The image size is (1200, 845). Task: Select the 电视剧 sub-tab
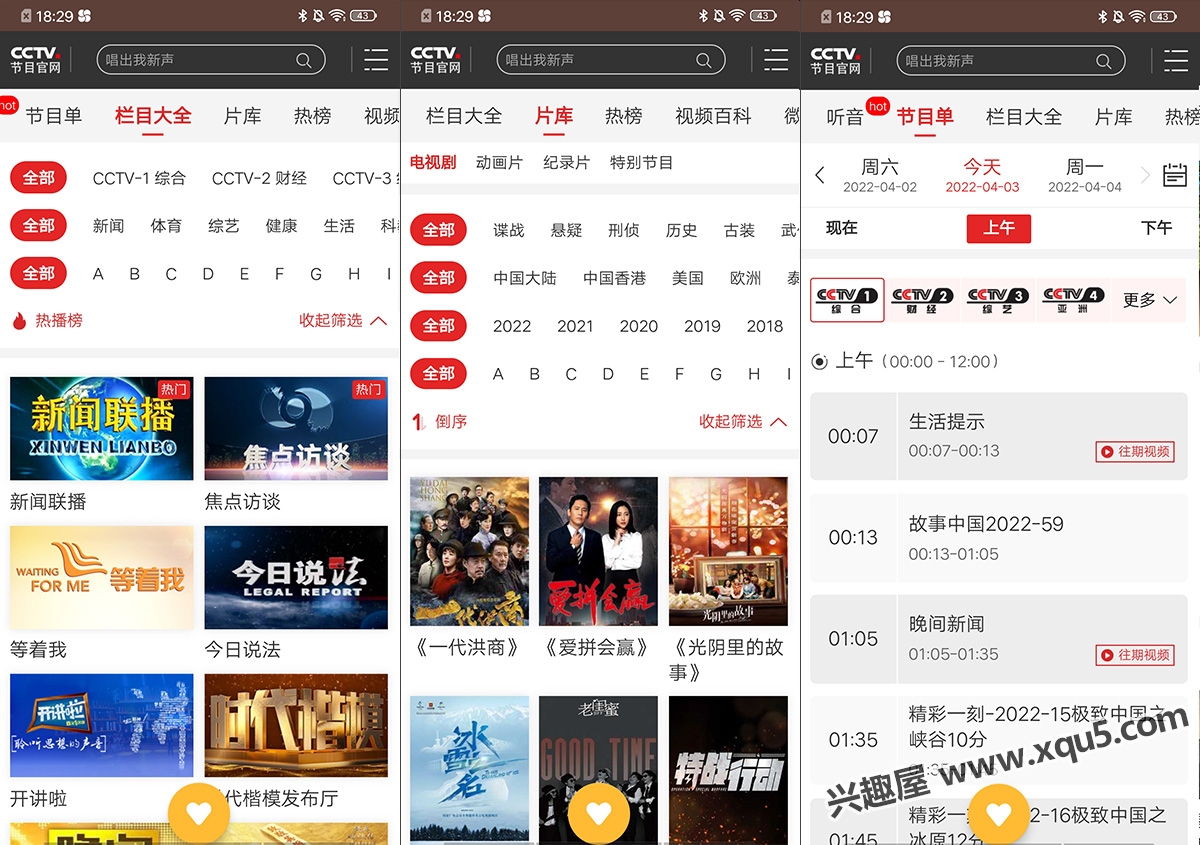[x=433, y=162]
